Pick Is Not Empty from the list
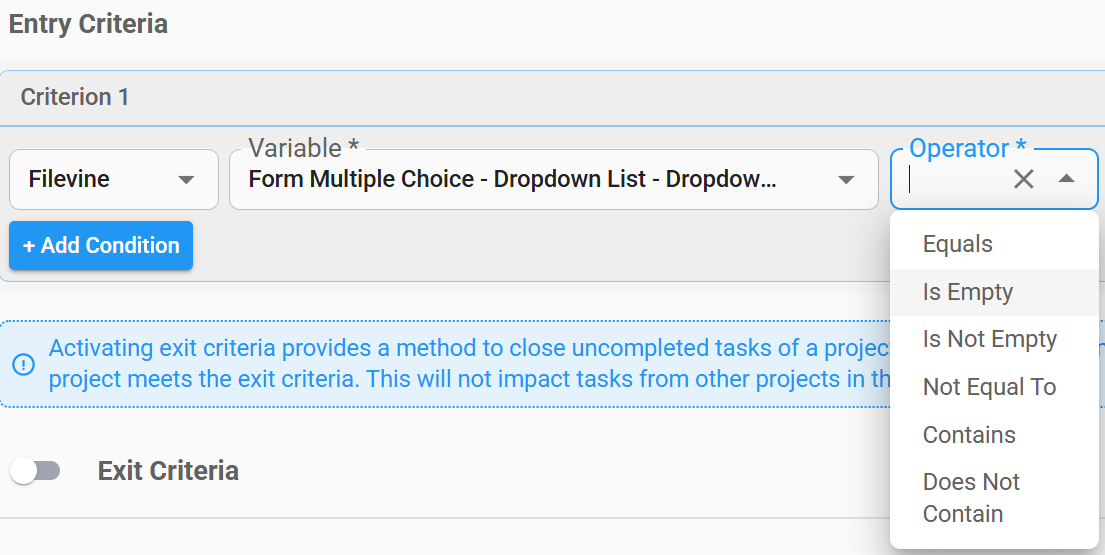 click(x=989, y=339)
